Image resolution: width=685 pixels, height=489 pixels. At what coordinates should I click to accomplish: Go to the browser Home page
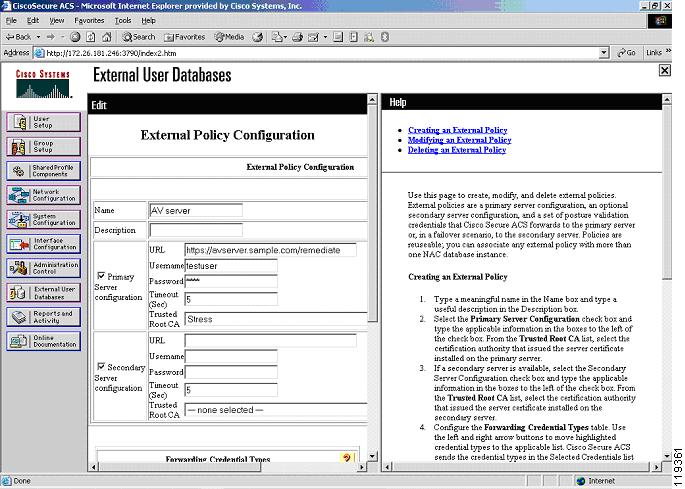coord(107,37)
